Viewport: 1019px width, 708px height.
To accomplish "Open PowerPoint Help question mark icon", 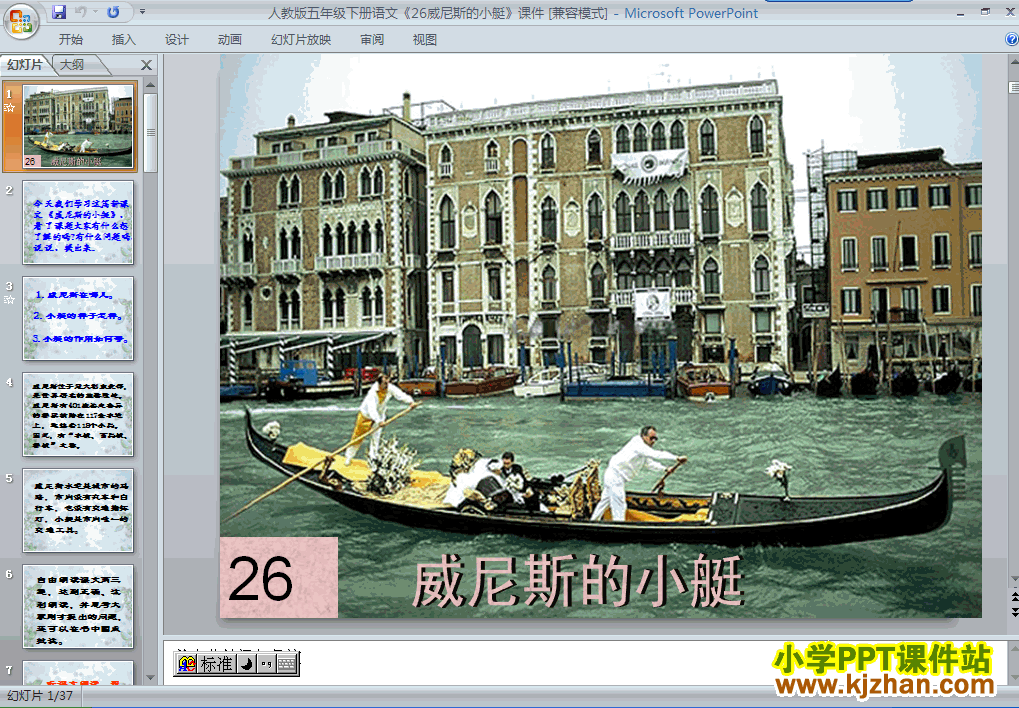I will pyautogui.click(x=1011, y=40).
